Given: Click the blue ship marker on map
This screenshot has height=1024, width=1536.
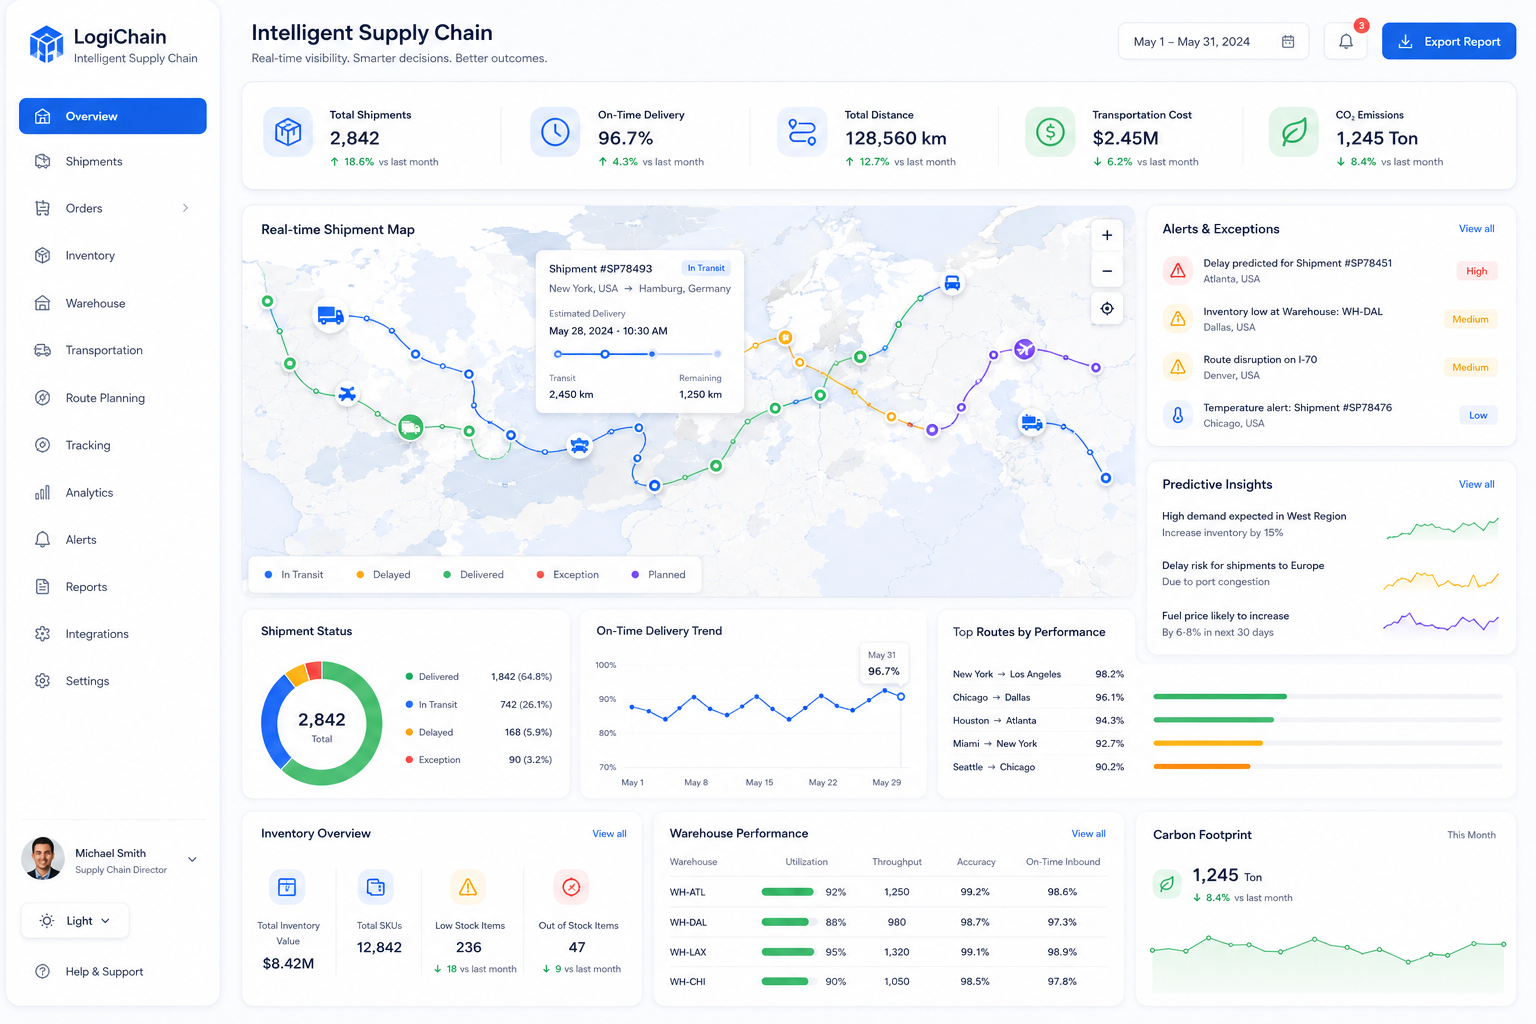Looking at the screenshot, I should (x=579, y=446).
